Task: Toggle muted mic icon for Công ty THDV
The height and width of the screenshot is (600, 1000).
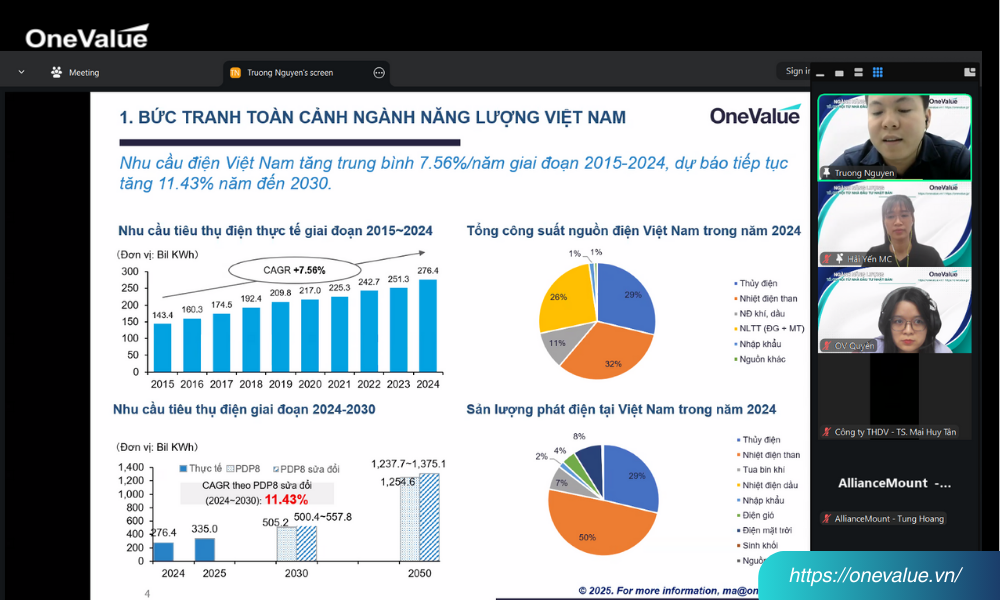Action: click(x=826, y=432)
